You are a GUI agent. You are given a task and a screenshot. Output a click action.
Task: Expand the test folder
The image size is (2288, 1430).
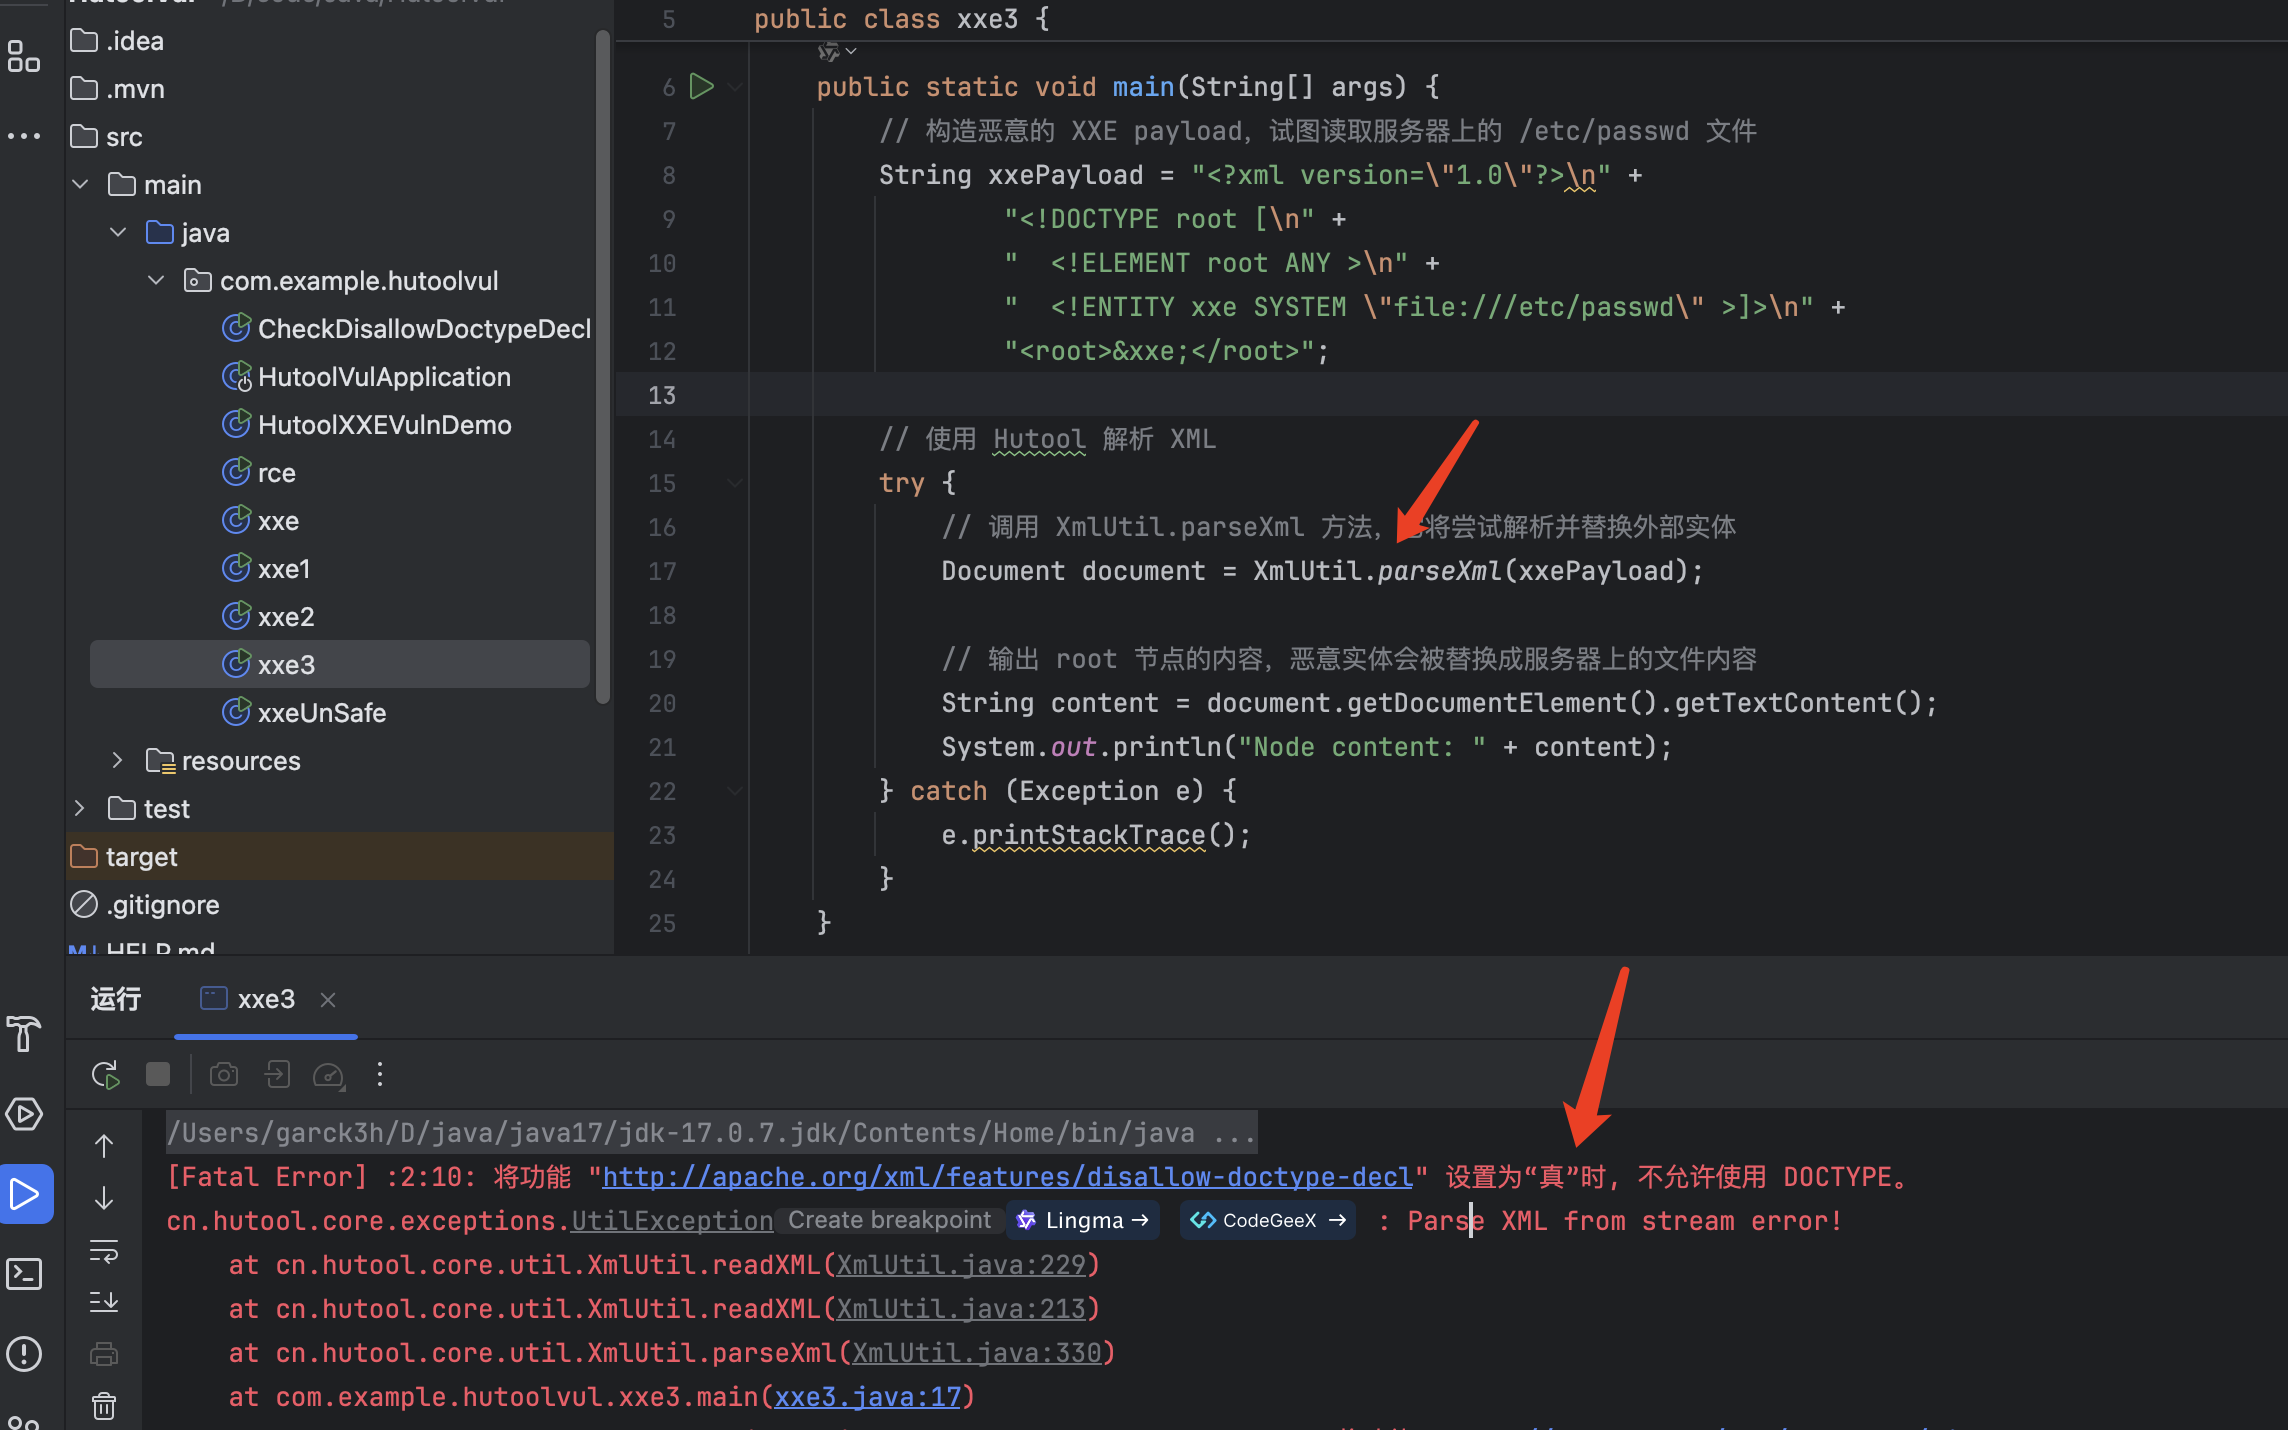click(x=81, y=809)
